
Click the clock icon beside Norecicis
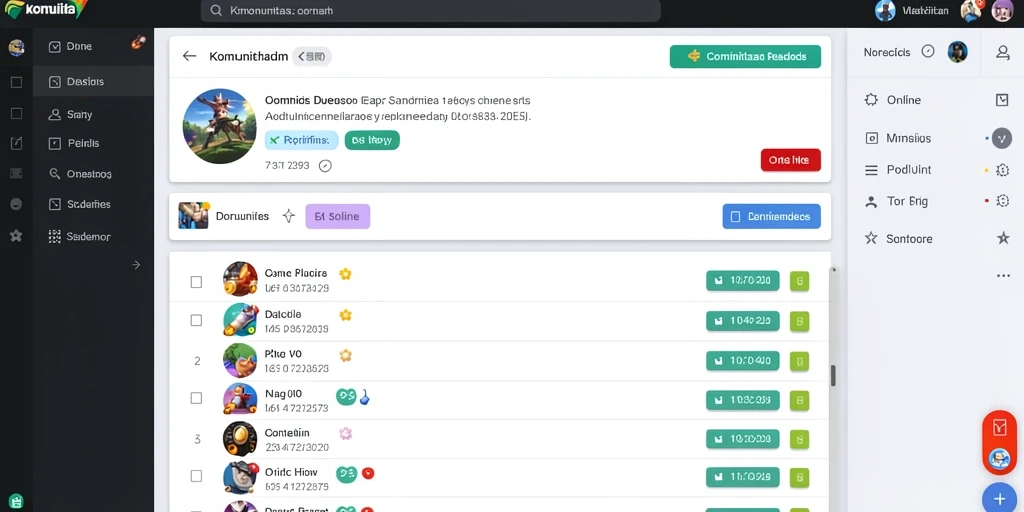928,52
